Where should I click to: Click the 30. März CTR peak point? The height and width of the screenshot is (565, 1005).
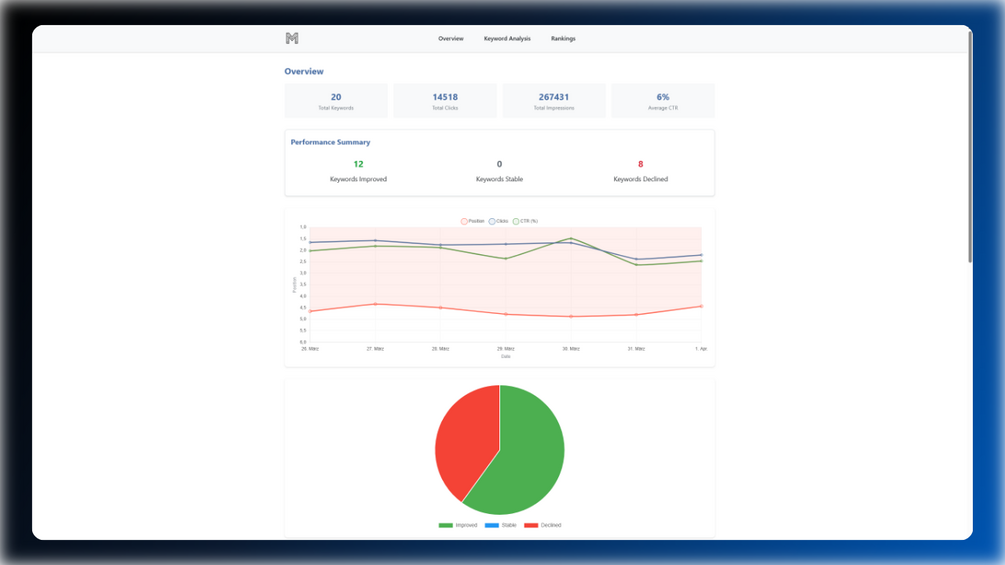(571, 238)
